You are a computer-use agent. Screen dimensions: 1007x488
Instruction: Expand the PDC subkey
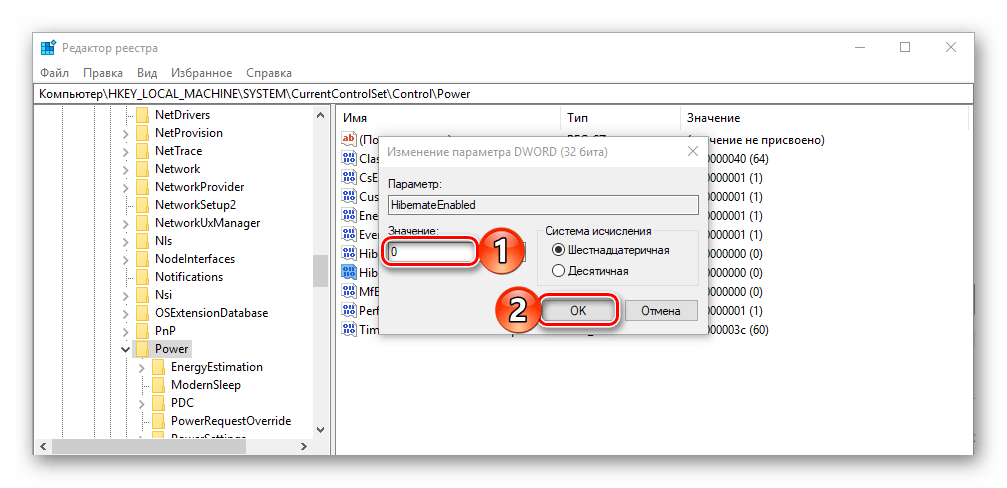pyautogui.click(x=141, y=403)
